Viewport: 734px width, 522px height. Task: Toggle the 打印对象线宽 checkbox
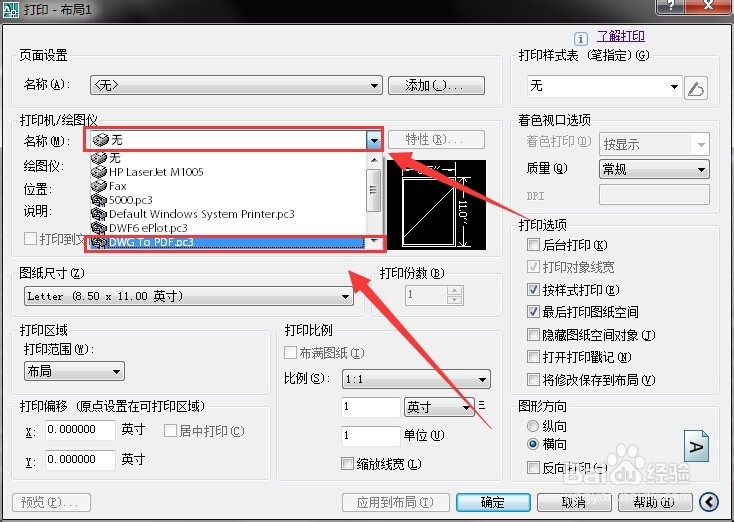pos(533,267)
